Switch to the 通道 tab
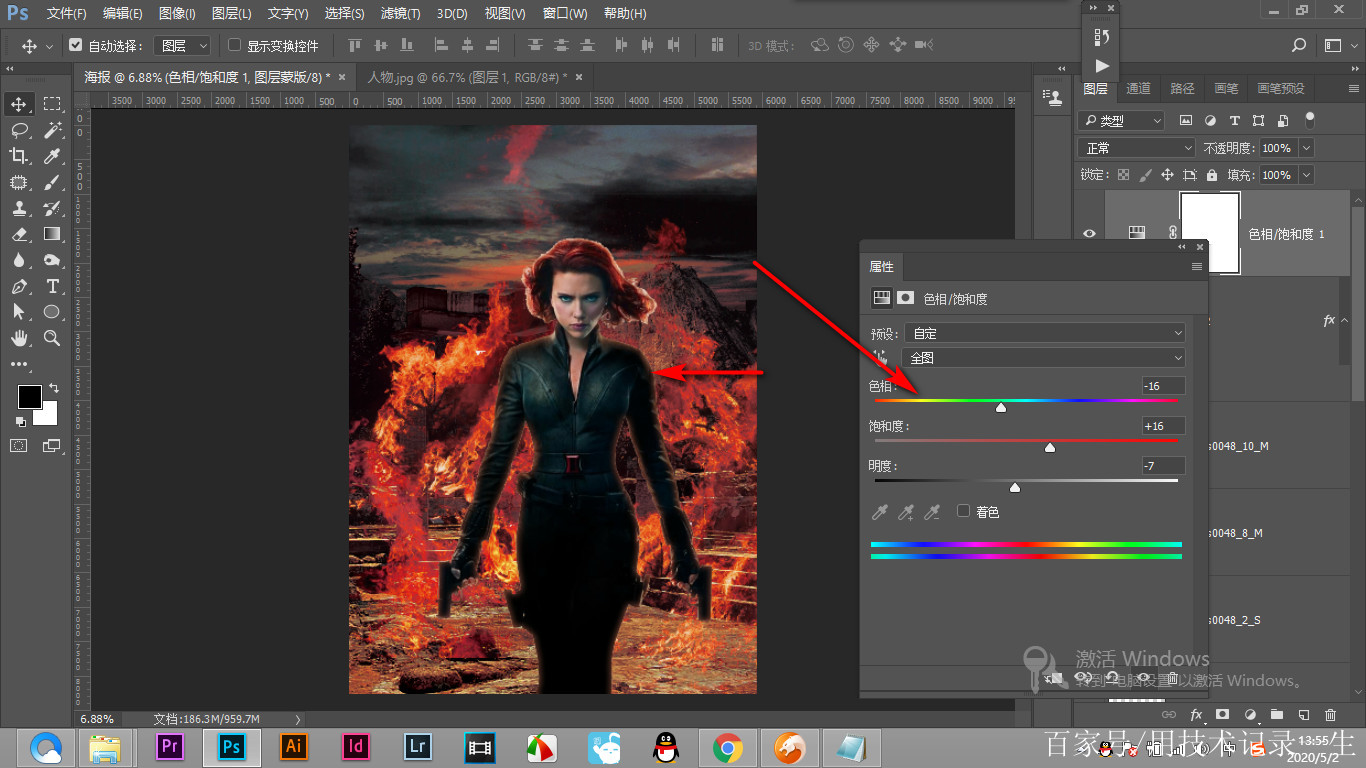 (x=1138, y=88)
